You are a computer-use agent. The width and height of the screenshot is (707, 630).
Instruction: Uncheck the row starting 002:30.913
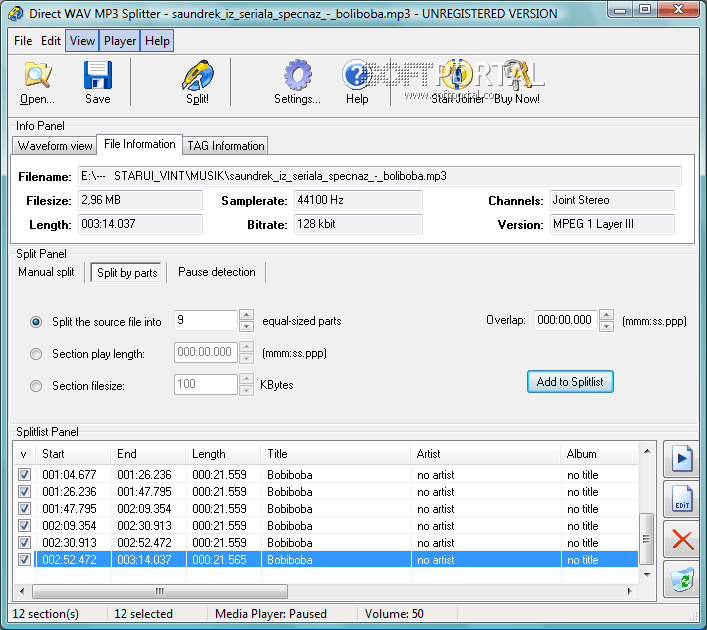point(24,543)
